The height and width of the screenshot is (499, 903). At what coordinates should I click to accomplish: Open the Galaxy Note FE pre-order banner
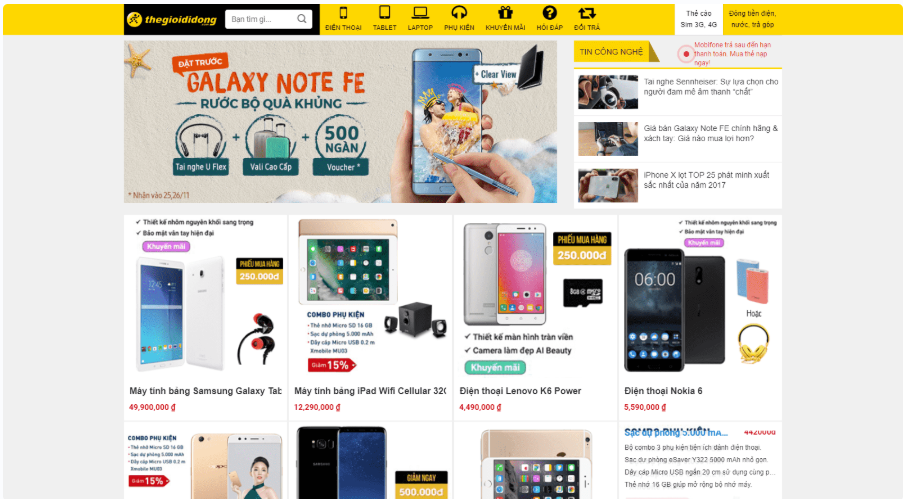[340, 122]
